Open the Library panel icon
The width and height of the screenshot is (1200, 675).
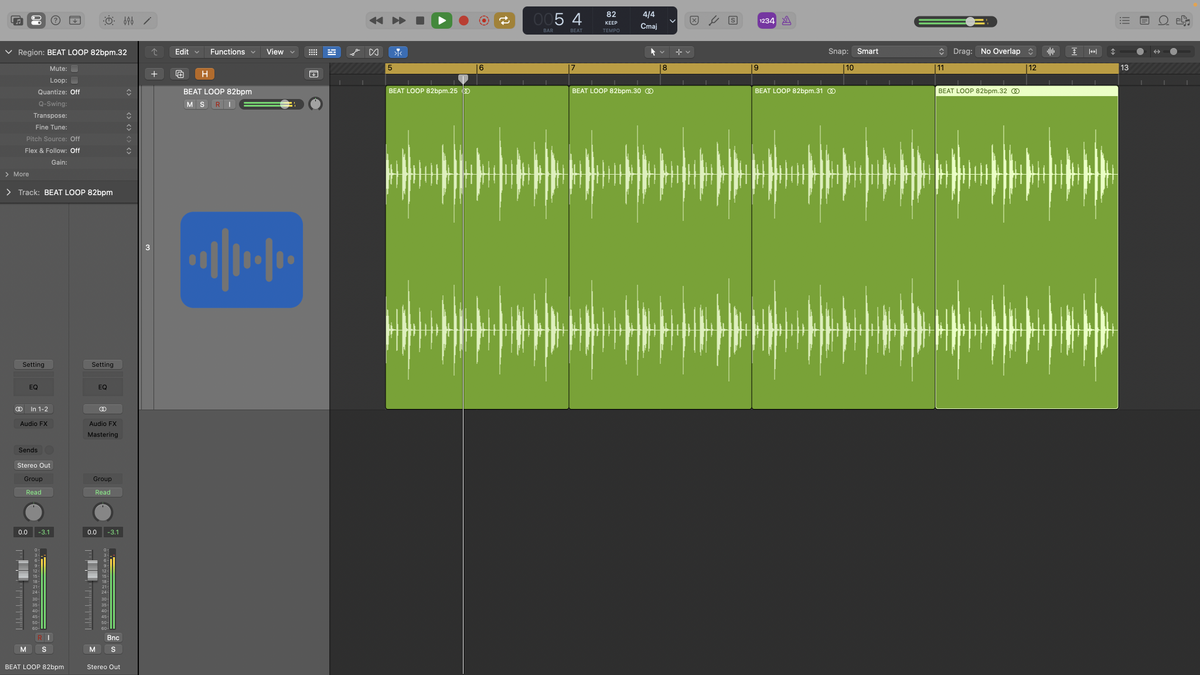[16, 20]
